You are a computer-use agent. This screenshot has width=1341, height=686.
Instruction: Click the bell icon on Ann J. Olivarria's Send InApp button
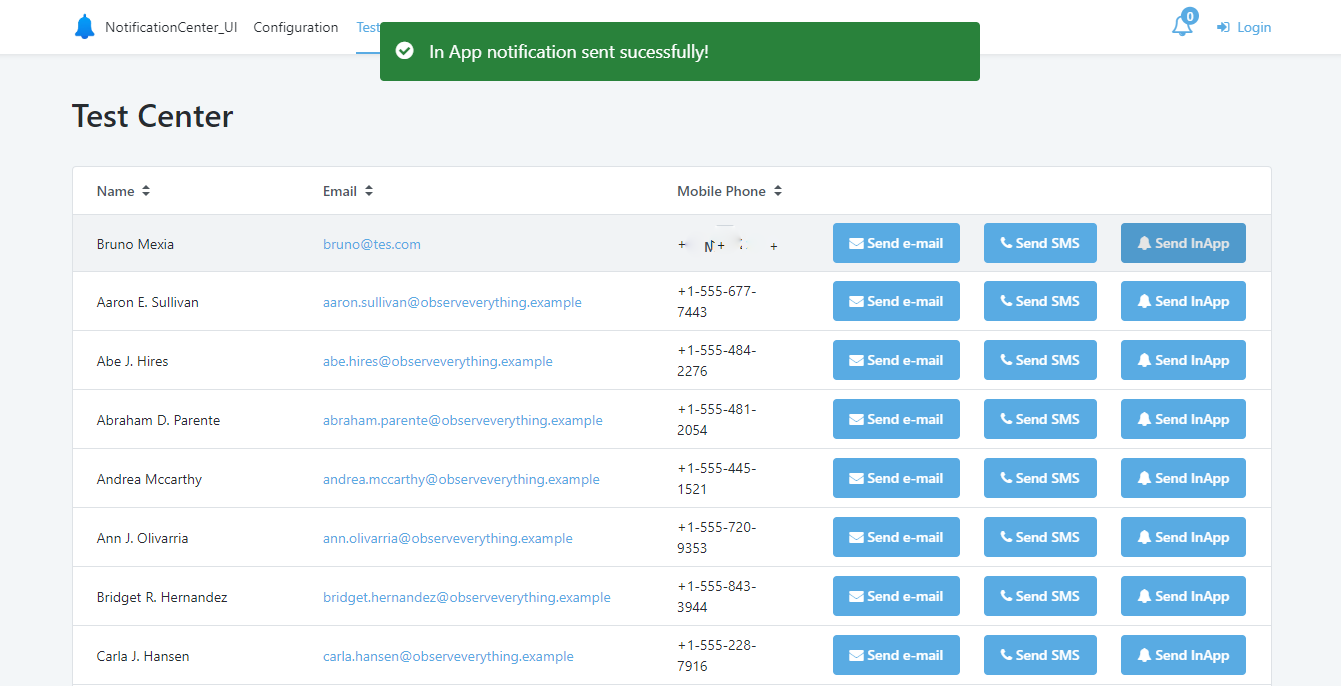1146,537
